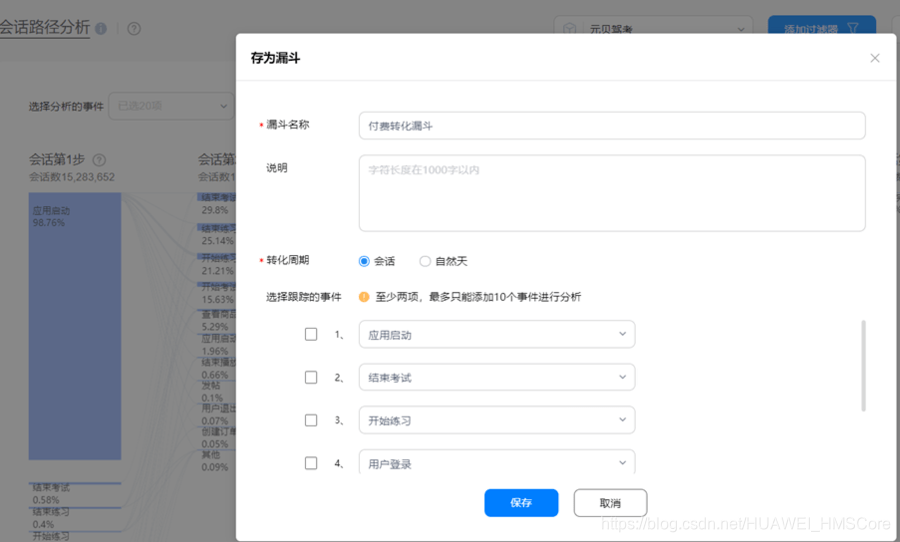Select the 会话 radio option
Image resolution: width=900 pixels, height=542 pixels.
364,261
